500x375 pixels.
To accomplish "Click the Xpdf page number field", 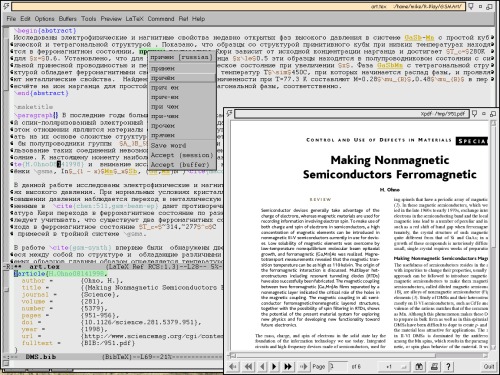I will [338, 366].
